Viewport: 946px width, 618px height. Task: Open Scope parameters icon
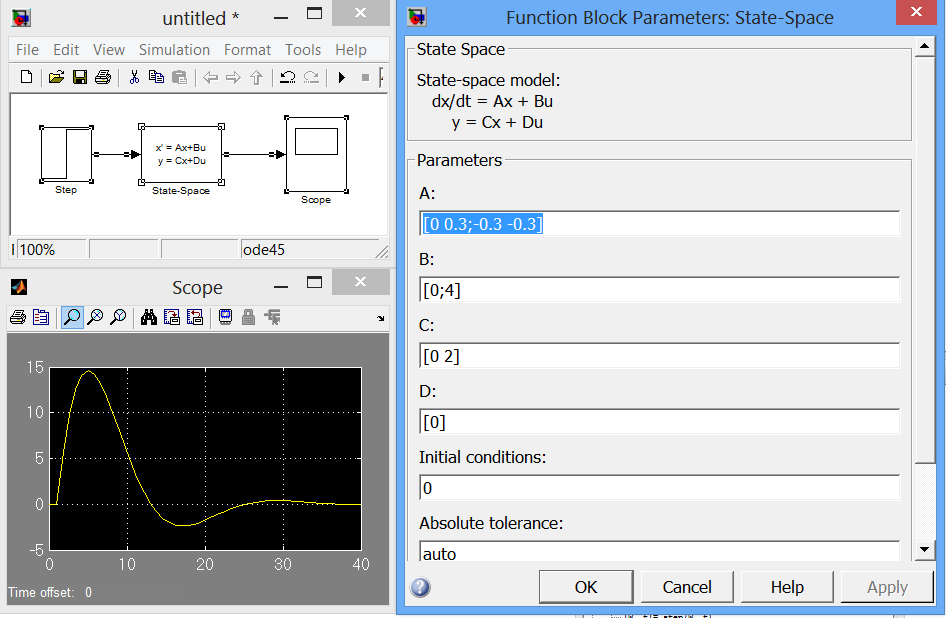click(41, 317)
